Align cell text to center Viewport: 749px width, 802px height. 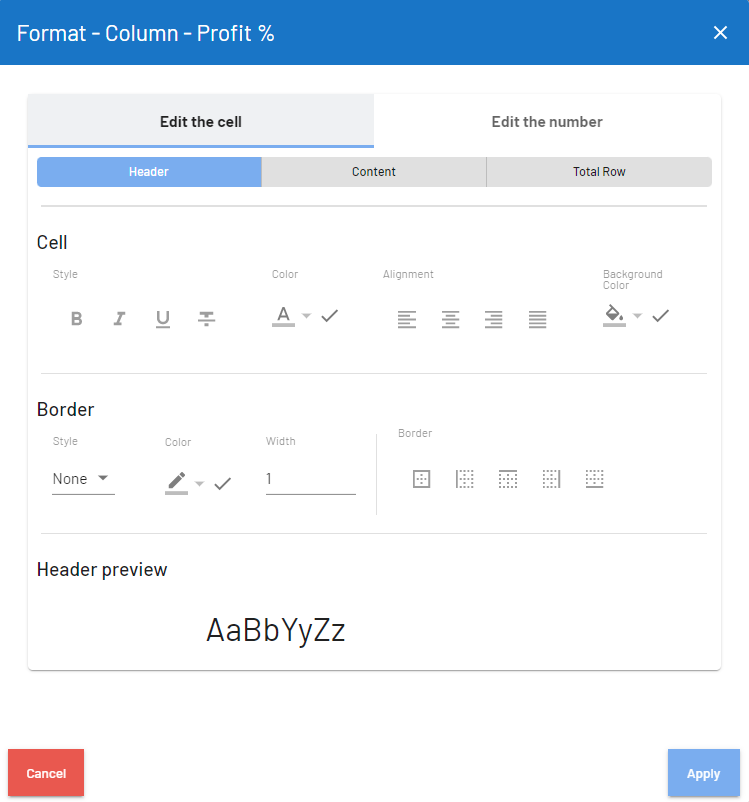451,319
